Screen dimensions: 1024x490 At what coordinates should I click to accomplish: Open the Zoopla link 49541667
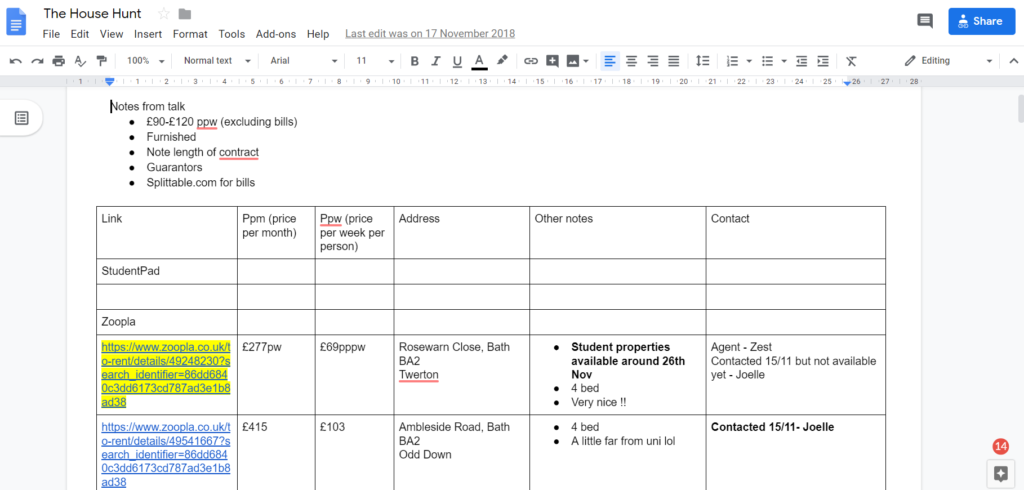[x=166, y=455]
